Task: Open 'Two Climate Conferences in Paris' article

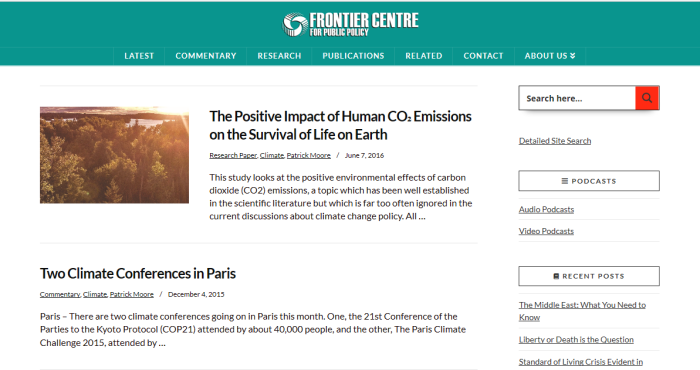Action: [x=138, y=273]
